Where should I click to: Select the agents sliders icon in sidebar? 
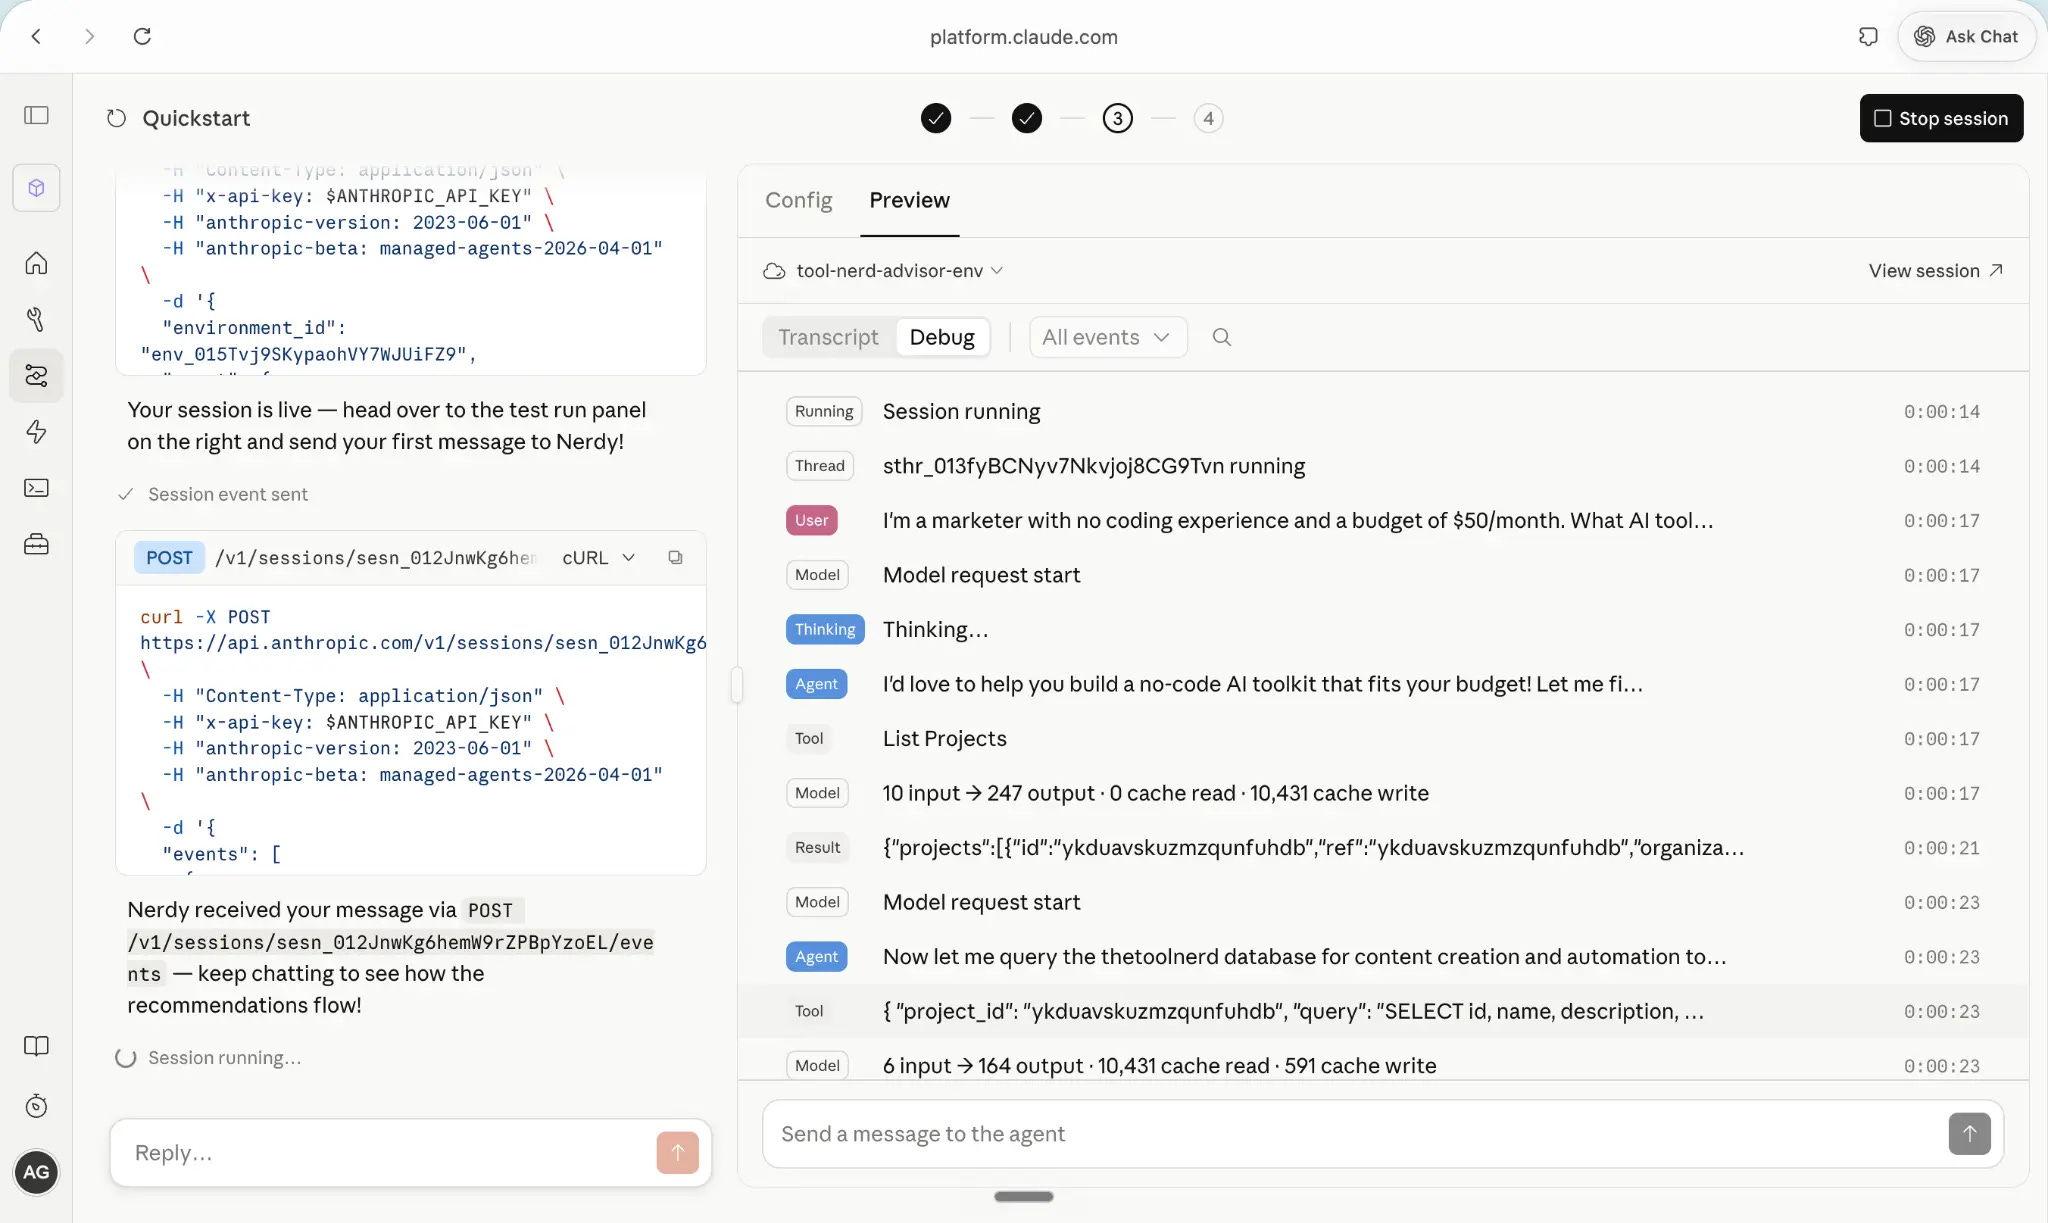pyautogui.click(x=36, y=376)
